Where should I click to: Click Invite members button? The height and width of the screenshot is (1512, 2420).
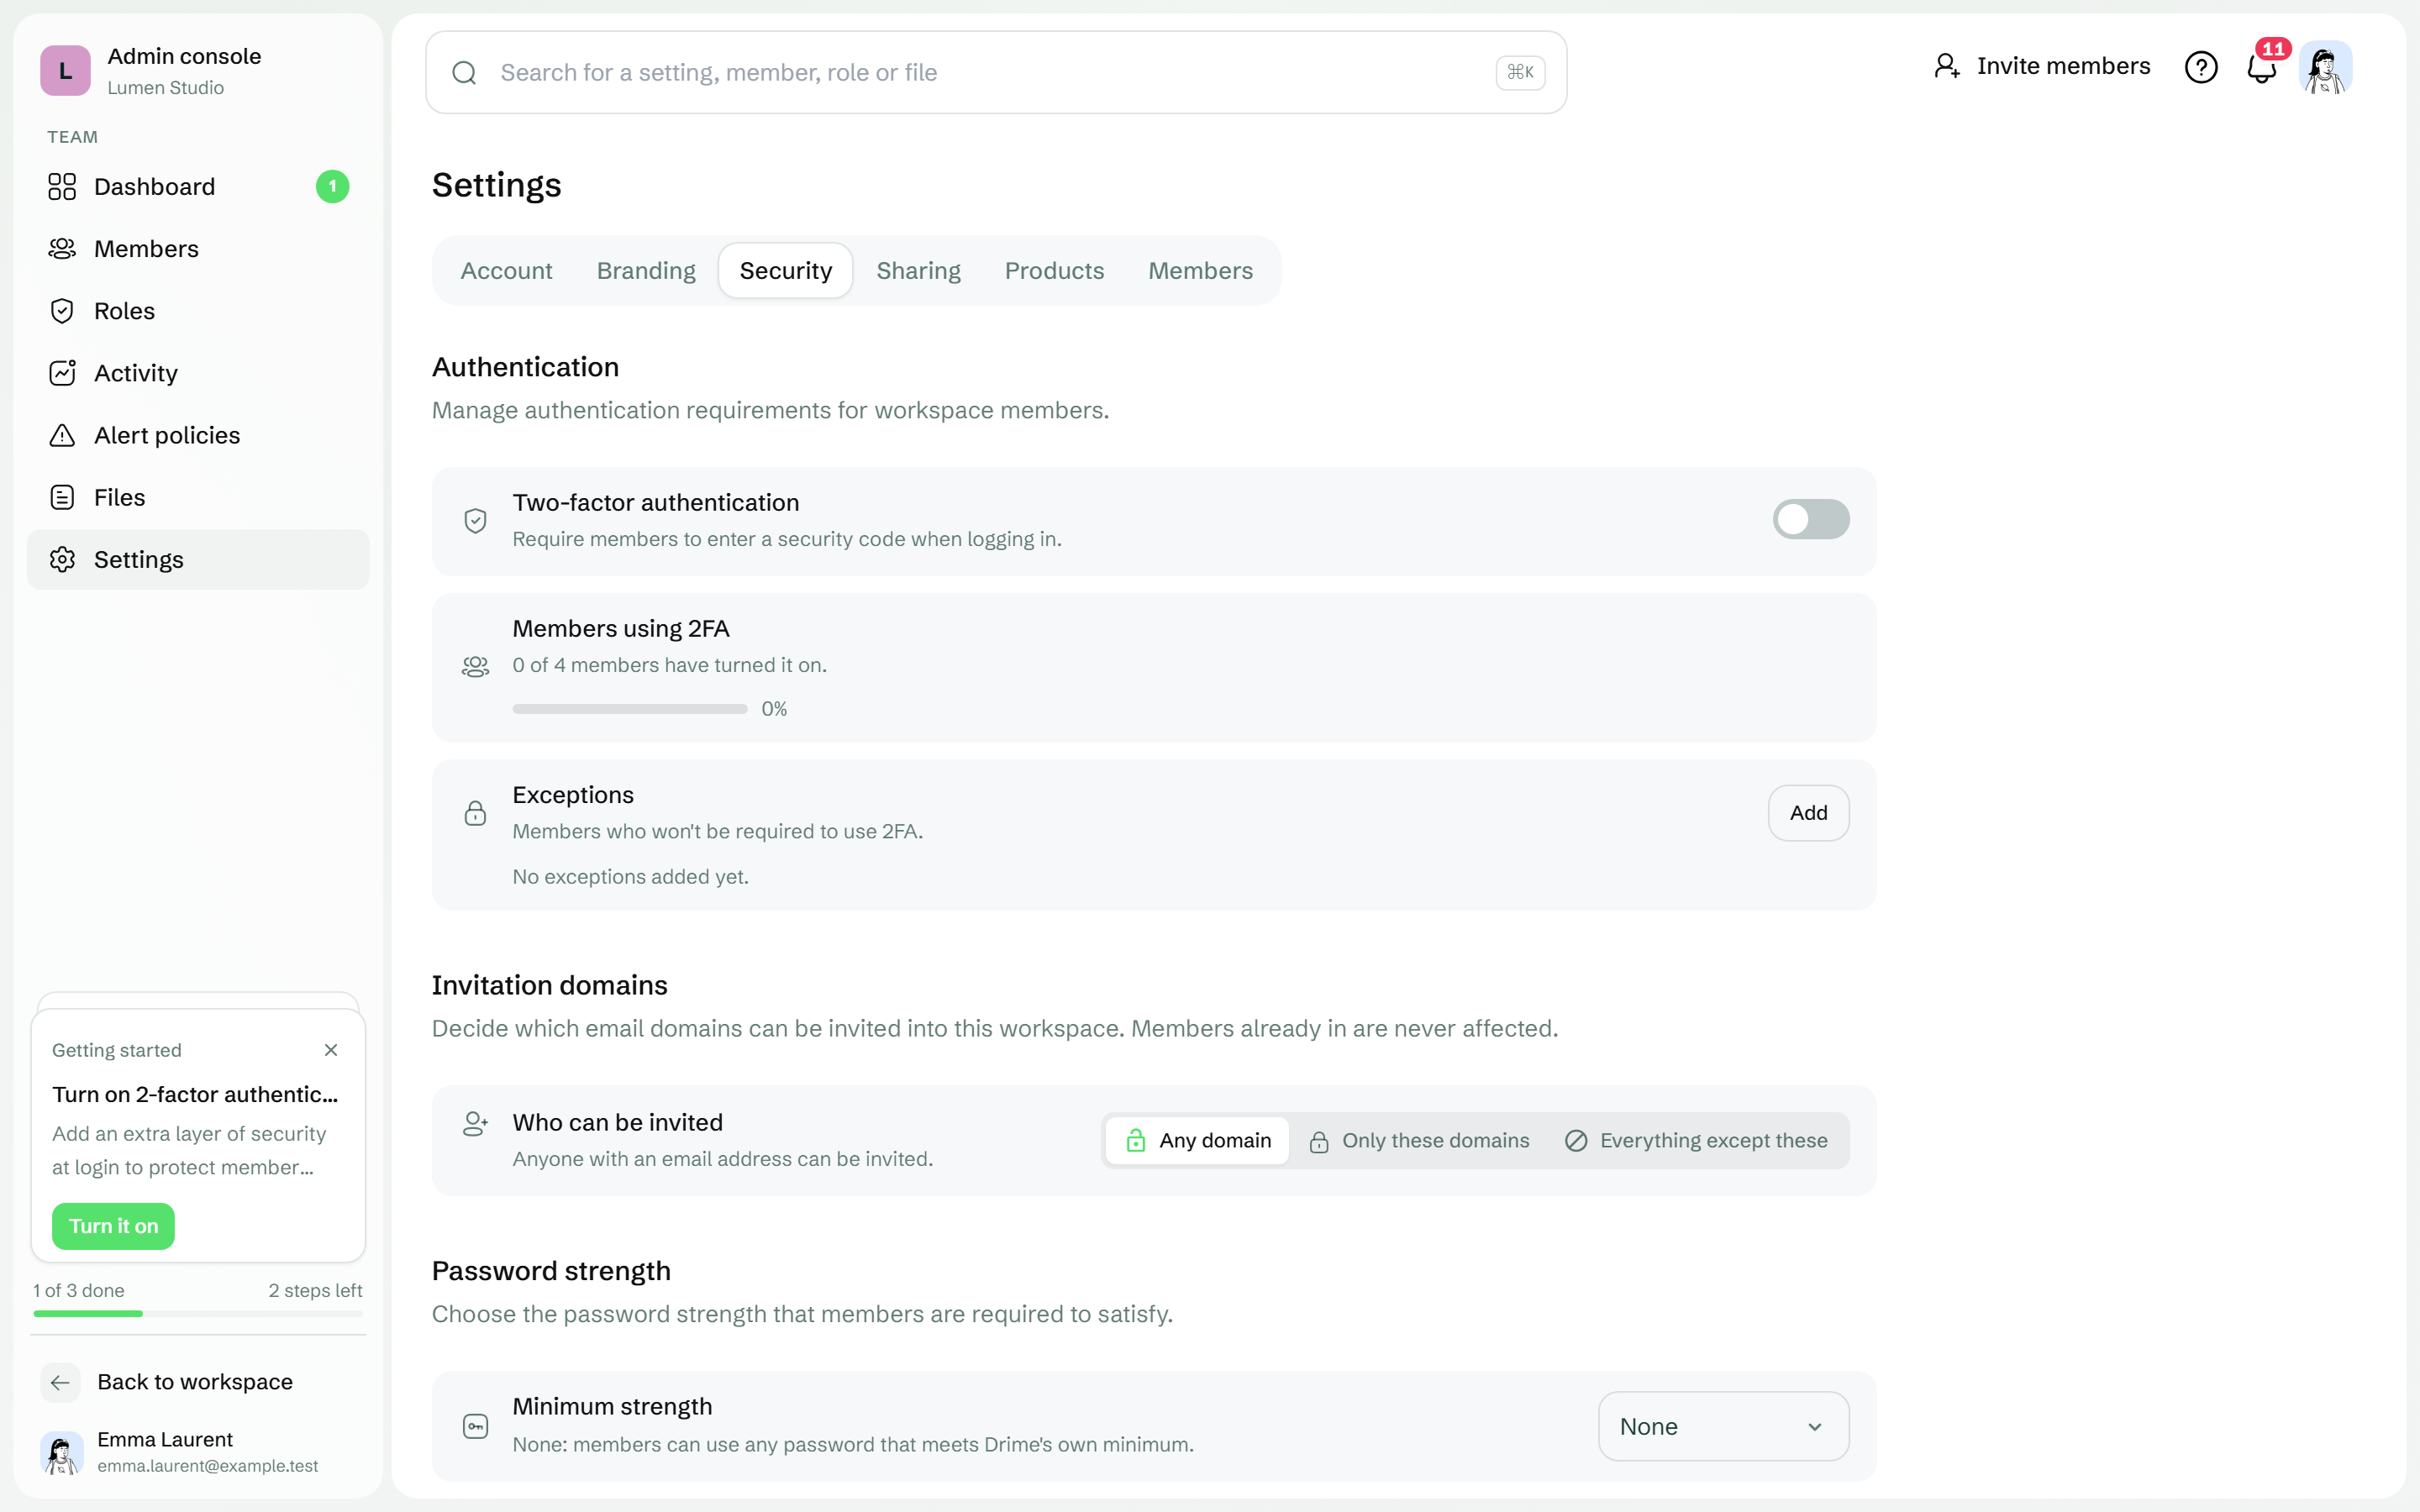coord(2041,66)
